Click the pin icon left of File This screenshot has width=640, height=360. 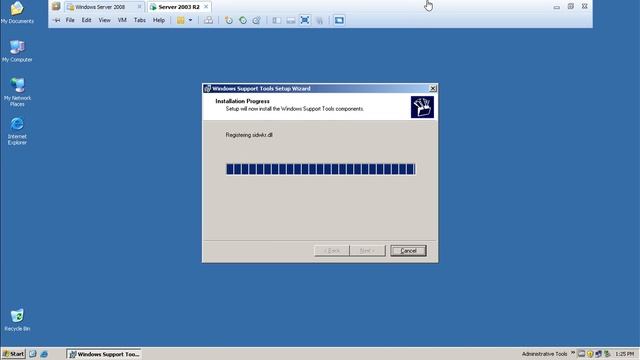coord(56,20)
